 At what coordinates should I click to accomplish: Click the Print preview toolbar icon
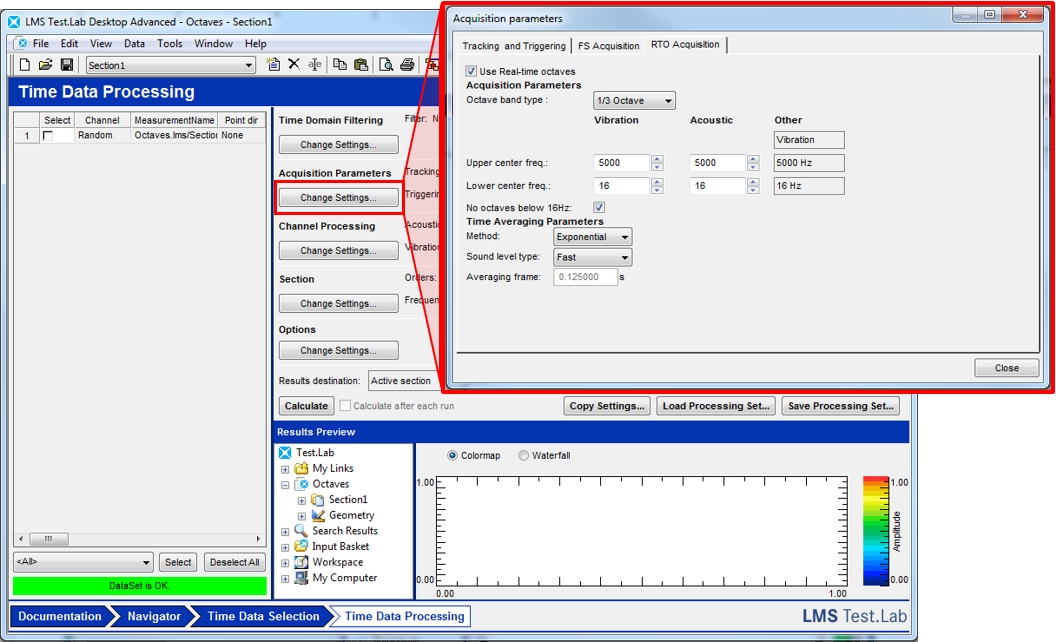[x=386, y=65]
